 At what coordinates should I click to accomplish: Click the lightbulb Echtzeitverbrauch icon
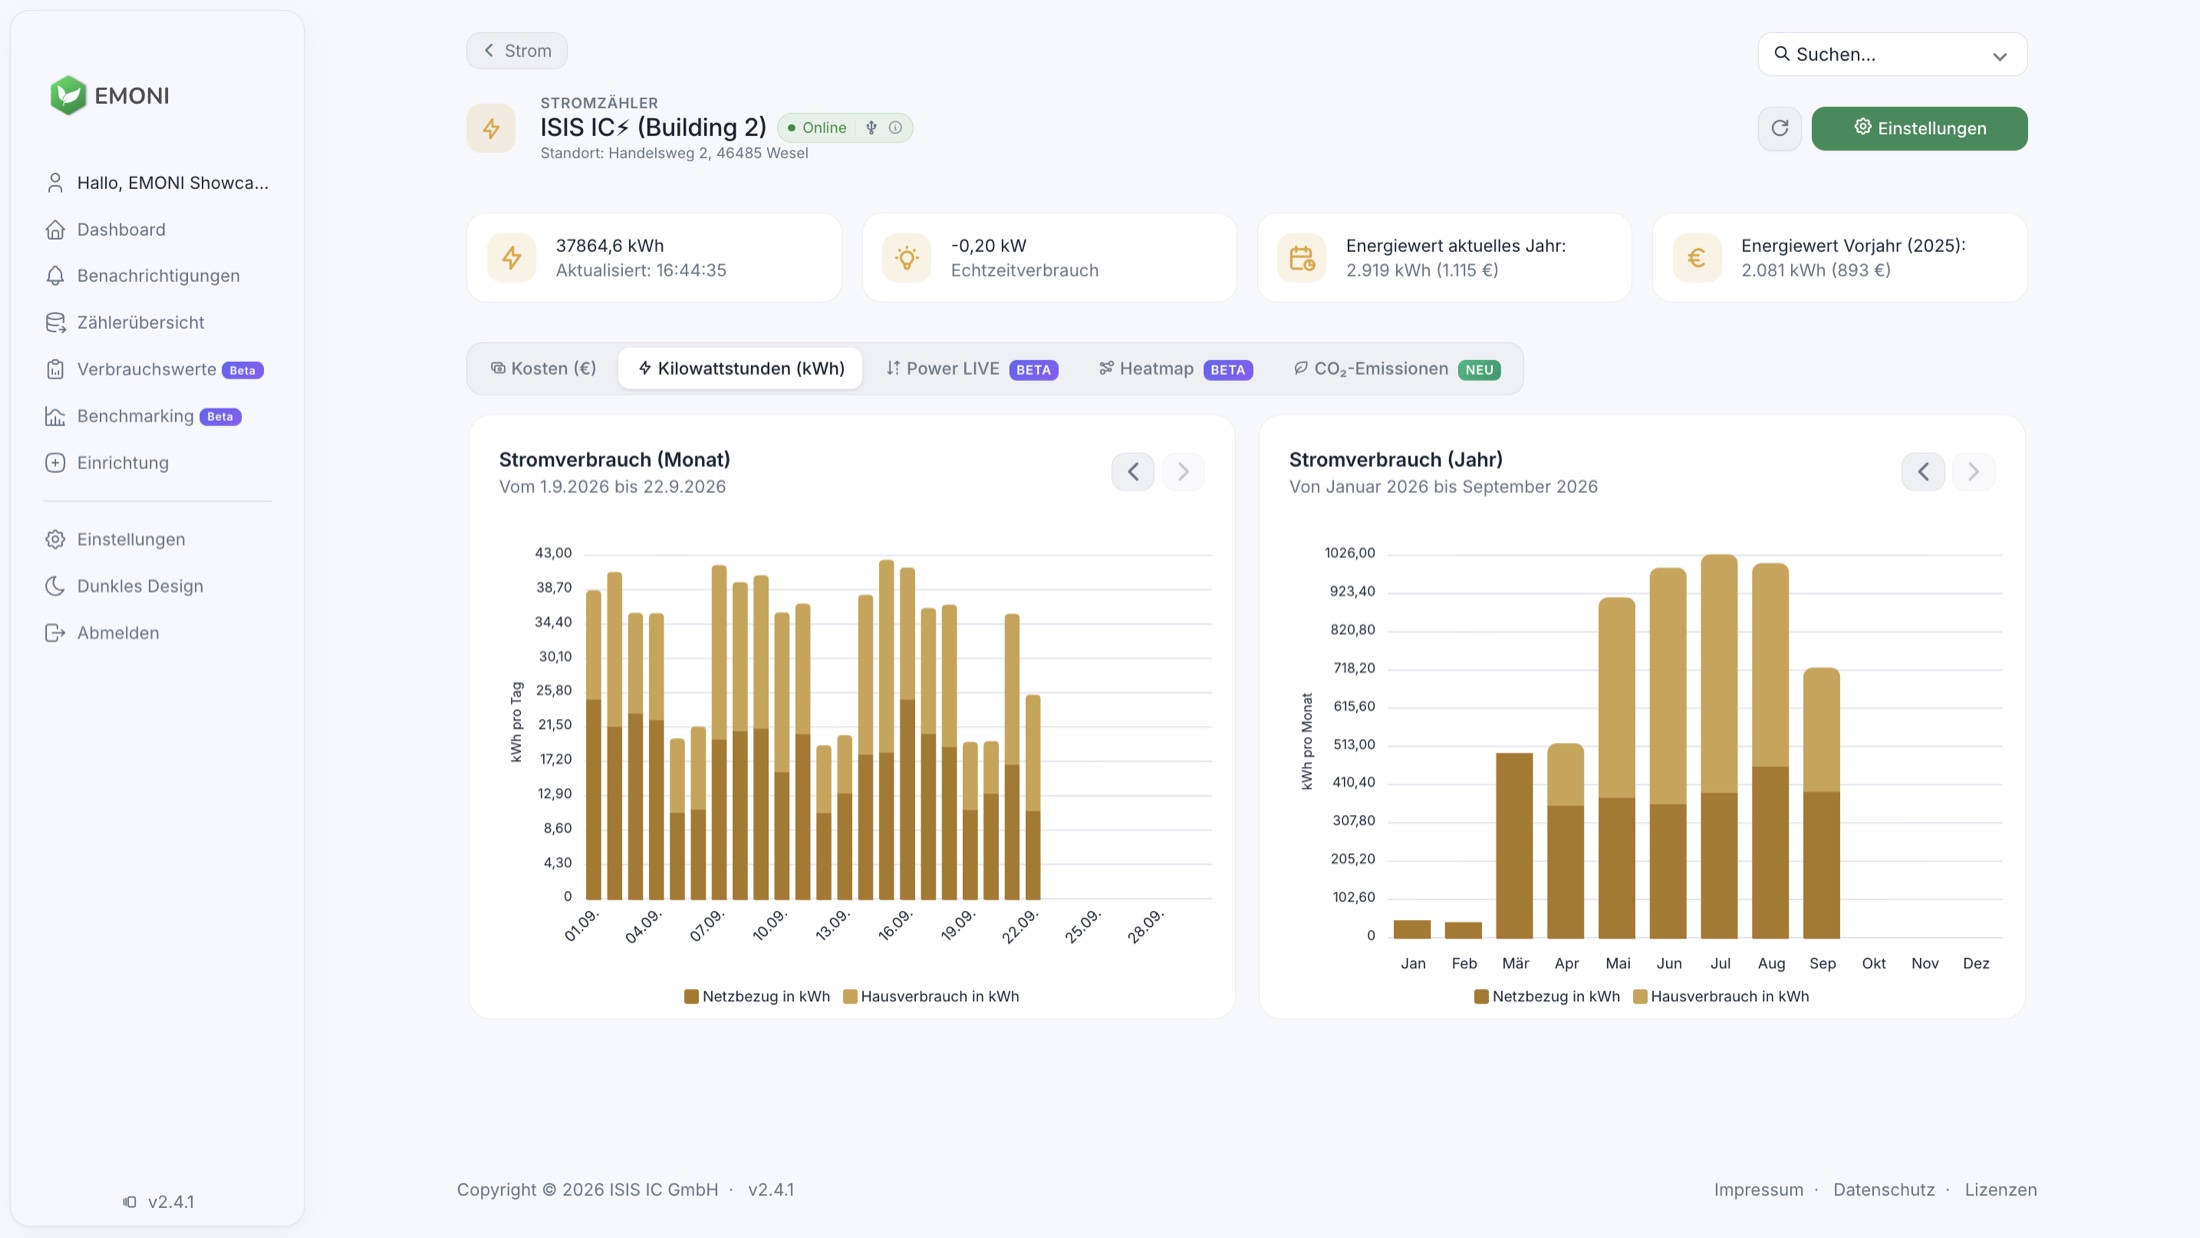click(906, 258)
